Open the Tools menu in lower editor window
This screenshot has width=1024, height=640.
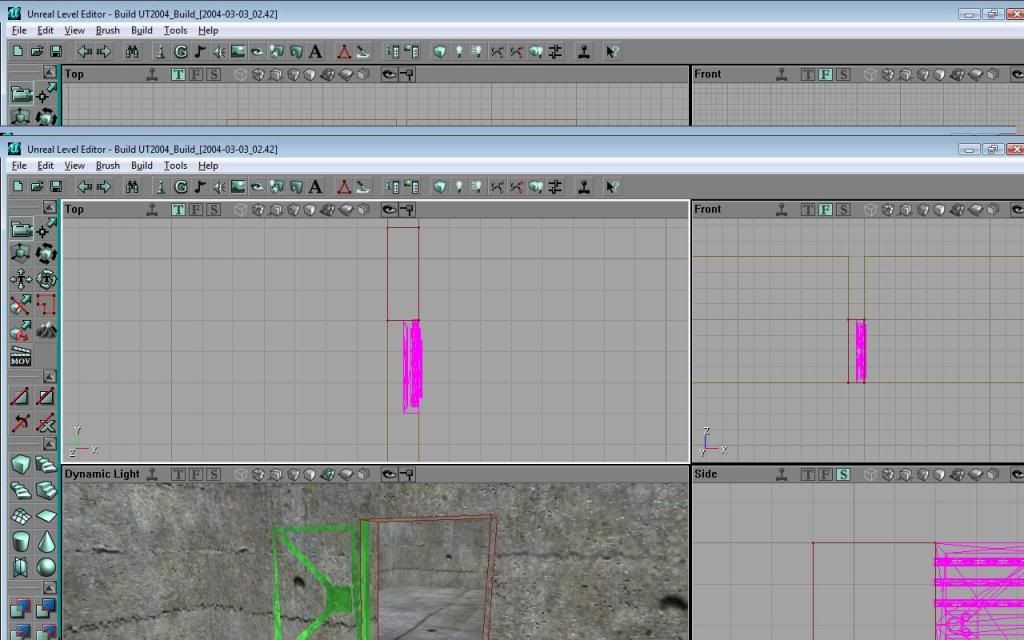175,166
